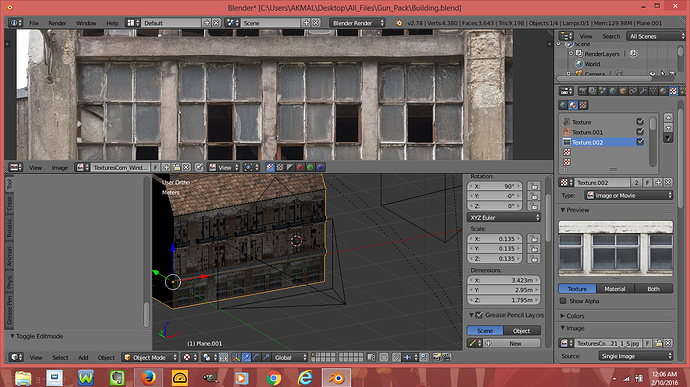690x387 pixels.
Task: Open the Constraints properties chain icon
Action: click(x=633, y=91)
